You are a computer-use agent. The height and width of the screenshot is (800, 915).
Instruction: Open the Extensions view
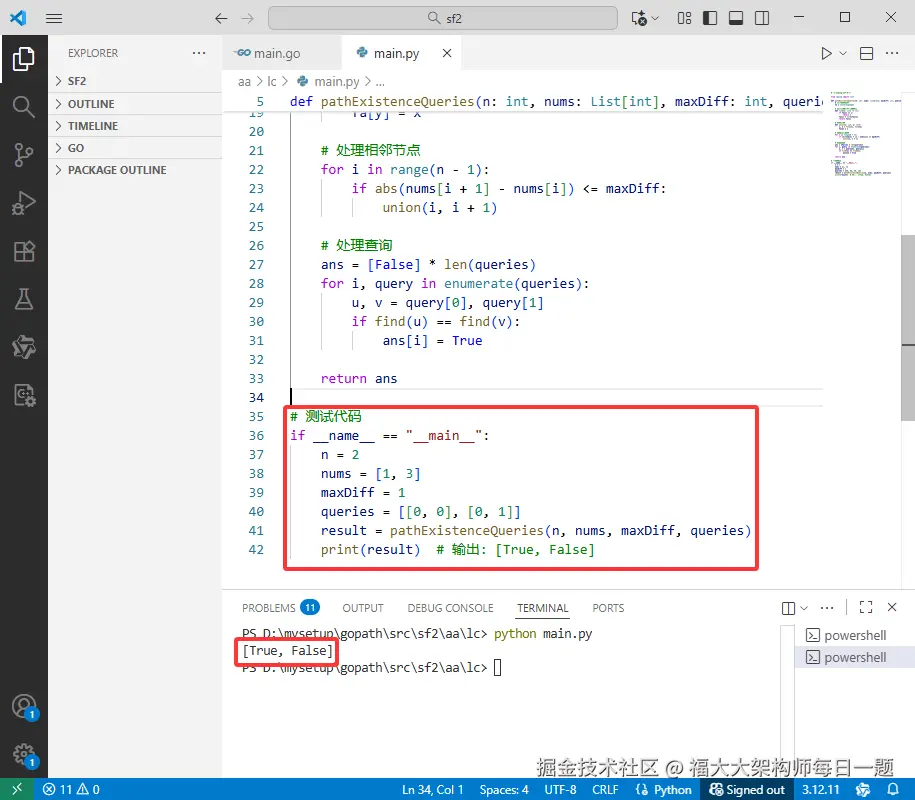(x=23, y=251)
